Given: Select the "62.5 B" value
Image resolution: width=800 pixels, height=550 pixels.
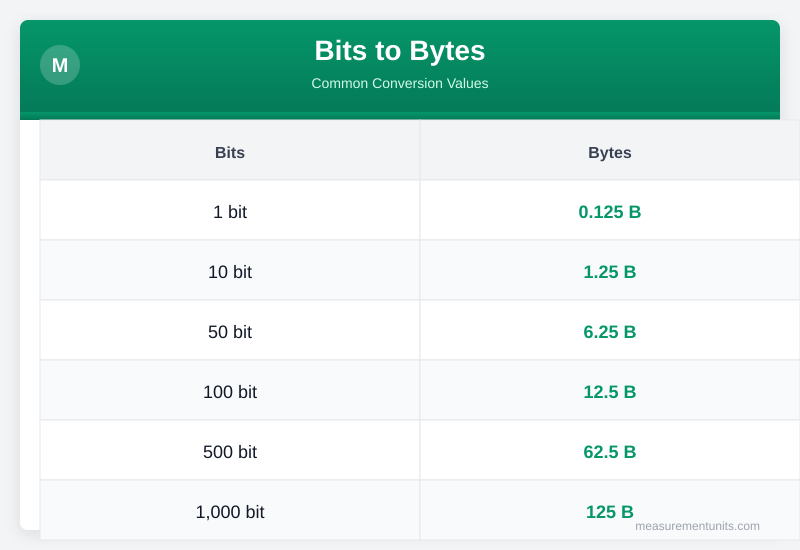Looking at the screenshot, I should [x=610, y=452].
